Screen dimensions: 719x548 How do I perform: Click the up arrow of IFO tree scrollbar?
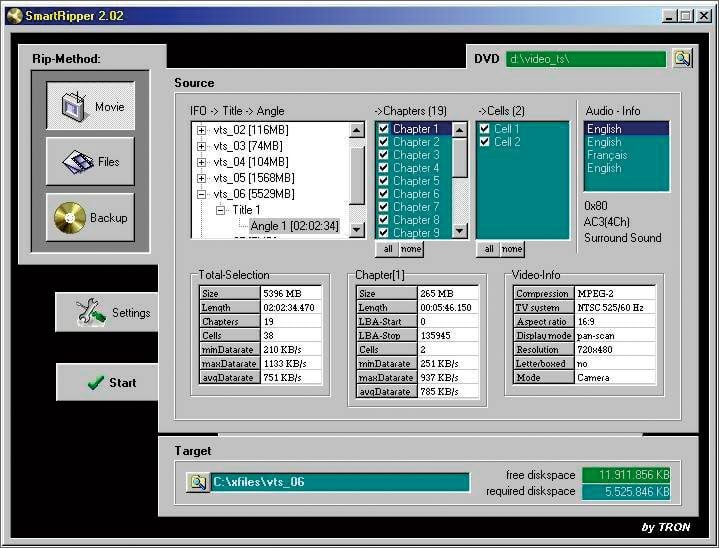[x=357, y=130]
